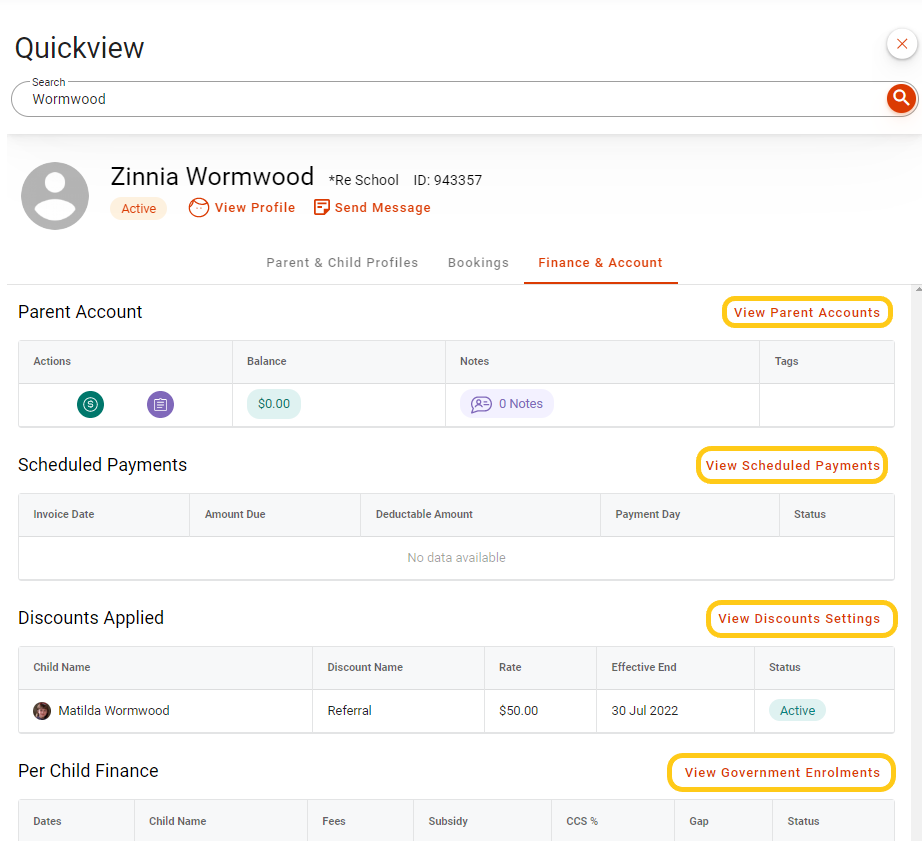Click View Parent Accounts link
922x853 pixels.
pyautogui.click(x=807, y=313)
